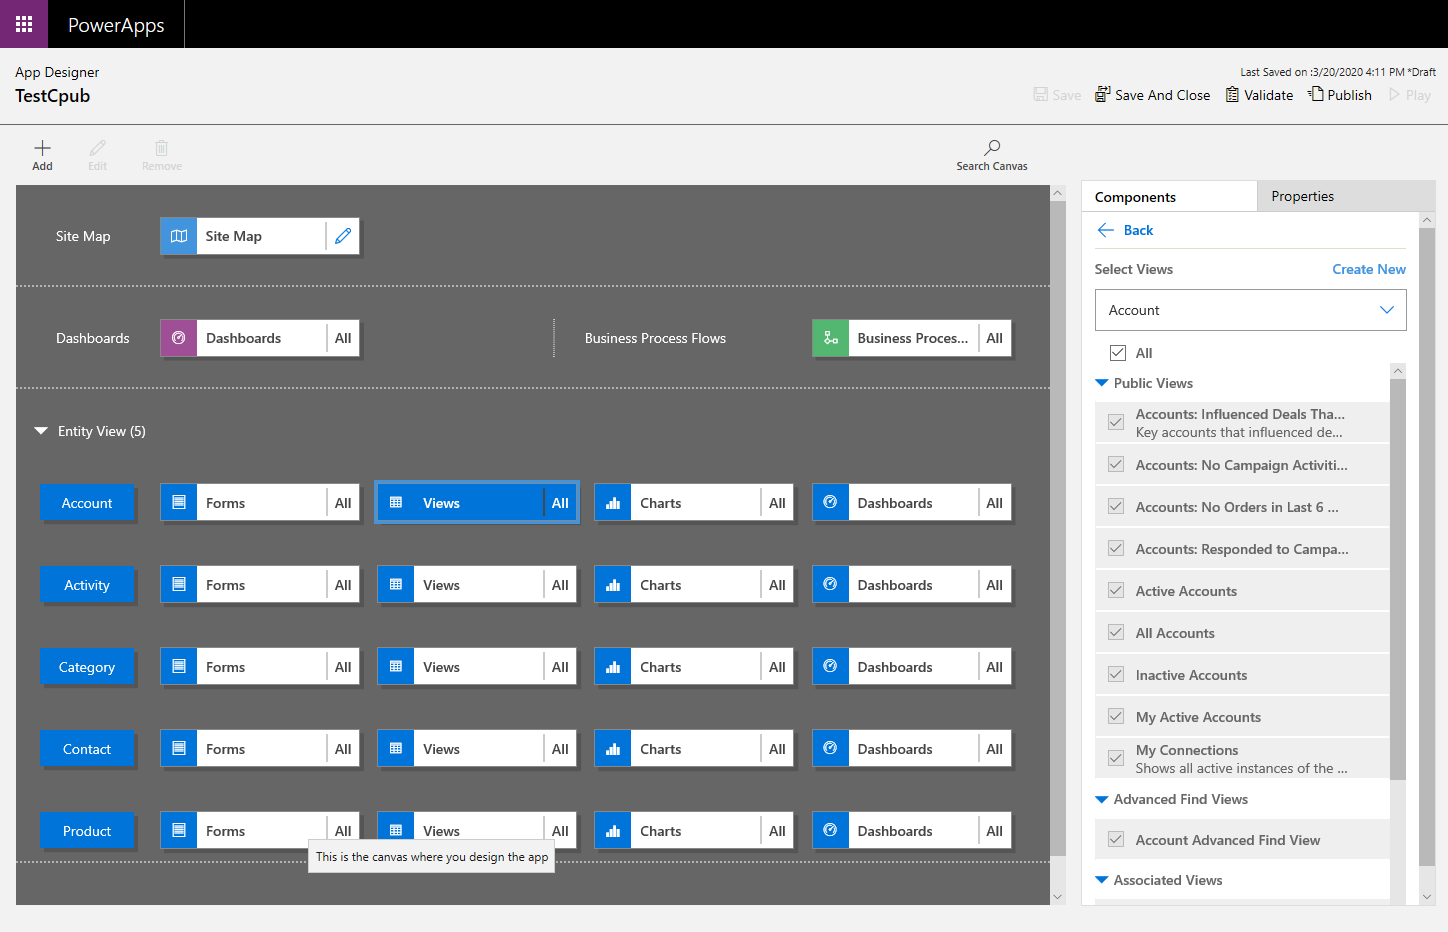Select the Site Map map icon
Image resolution: width=1448 pixels, height=932 pixels.
[179, 236]
